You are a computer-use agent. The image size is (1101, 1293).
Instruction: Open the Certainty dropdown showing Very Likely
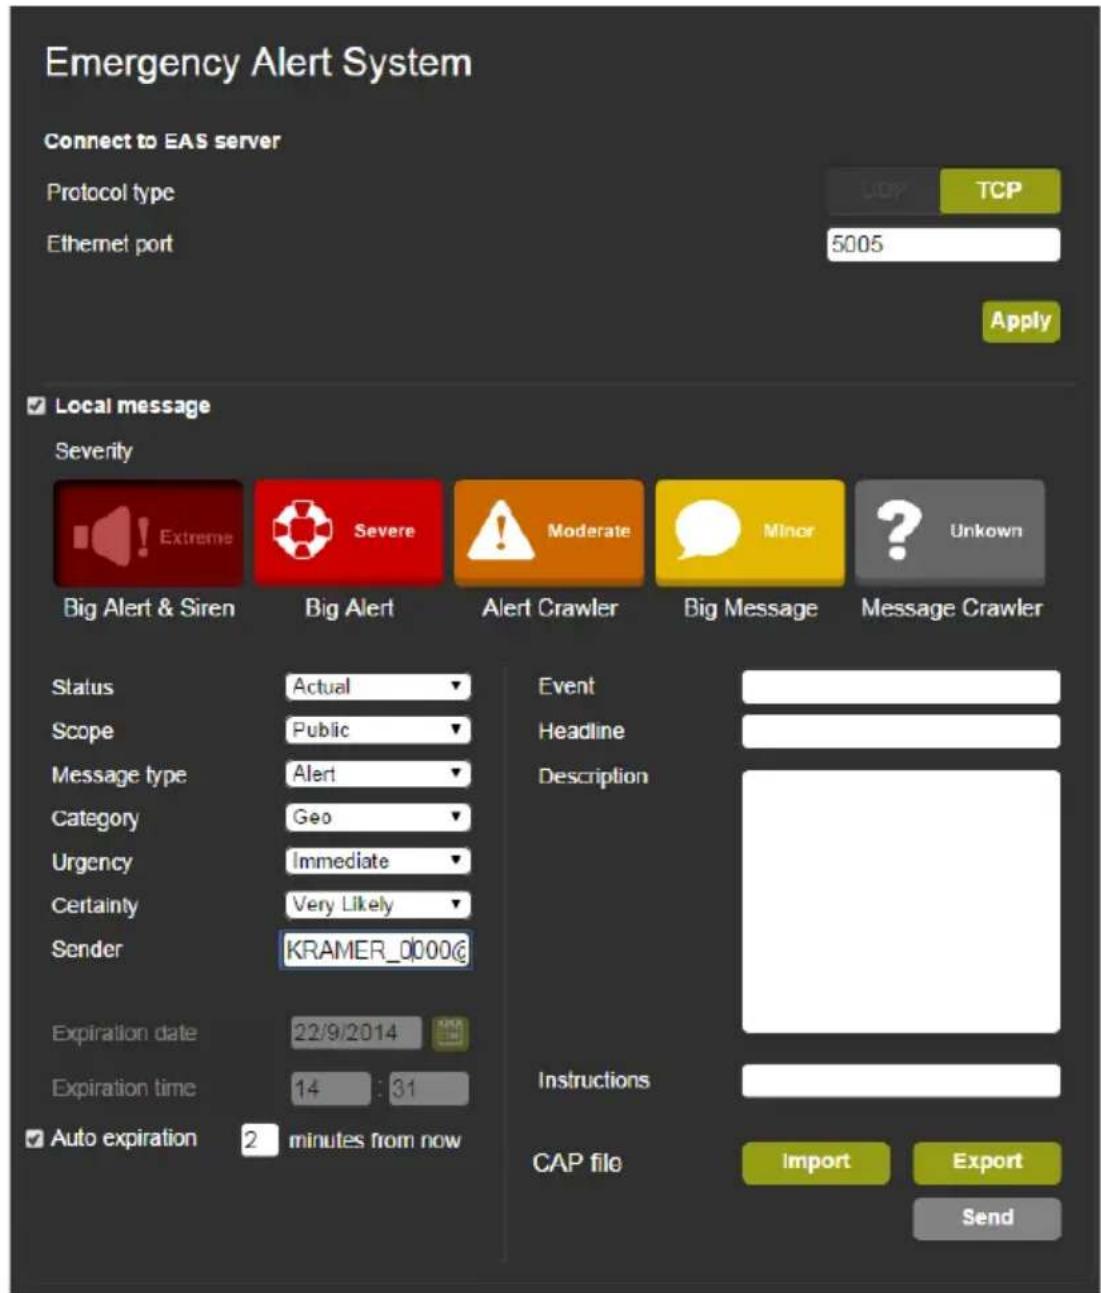coord(377,905)
